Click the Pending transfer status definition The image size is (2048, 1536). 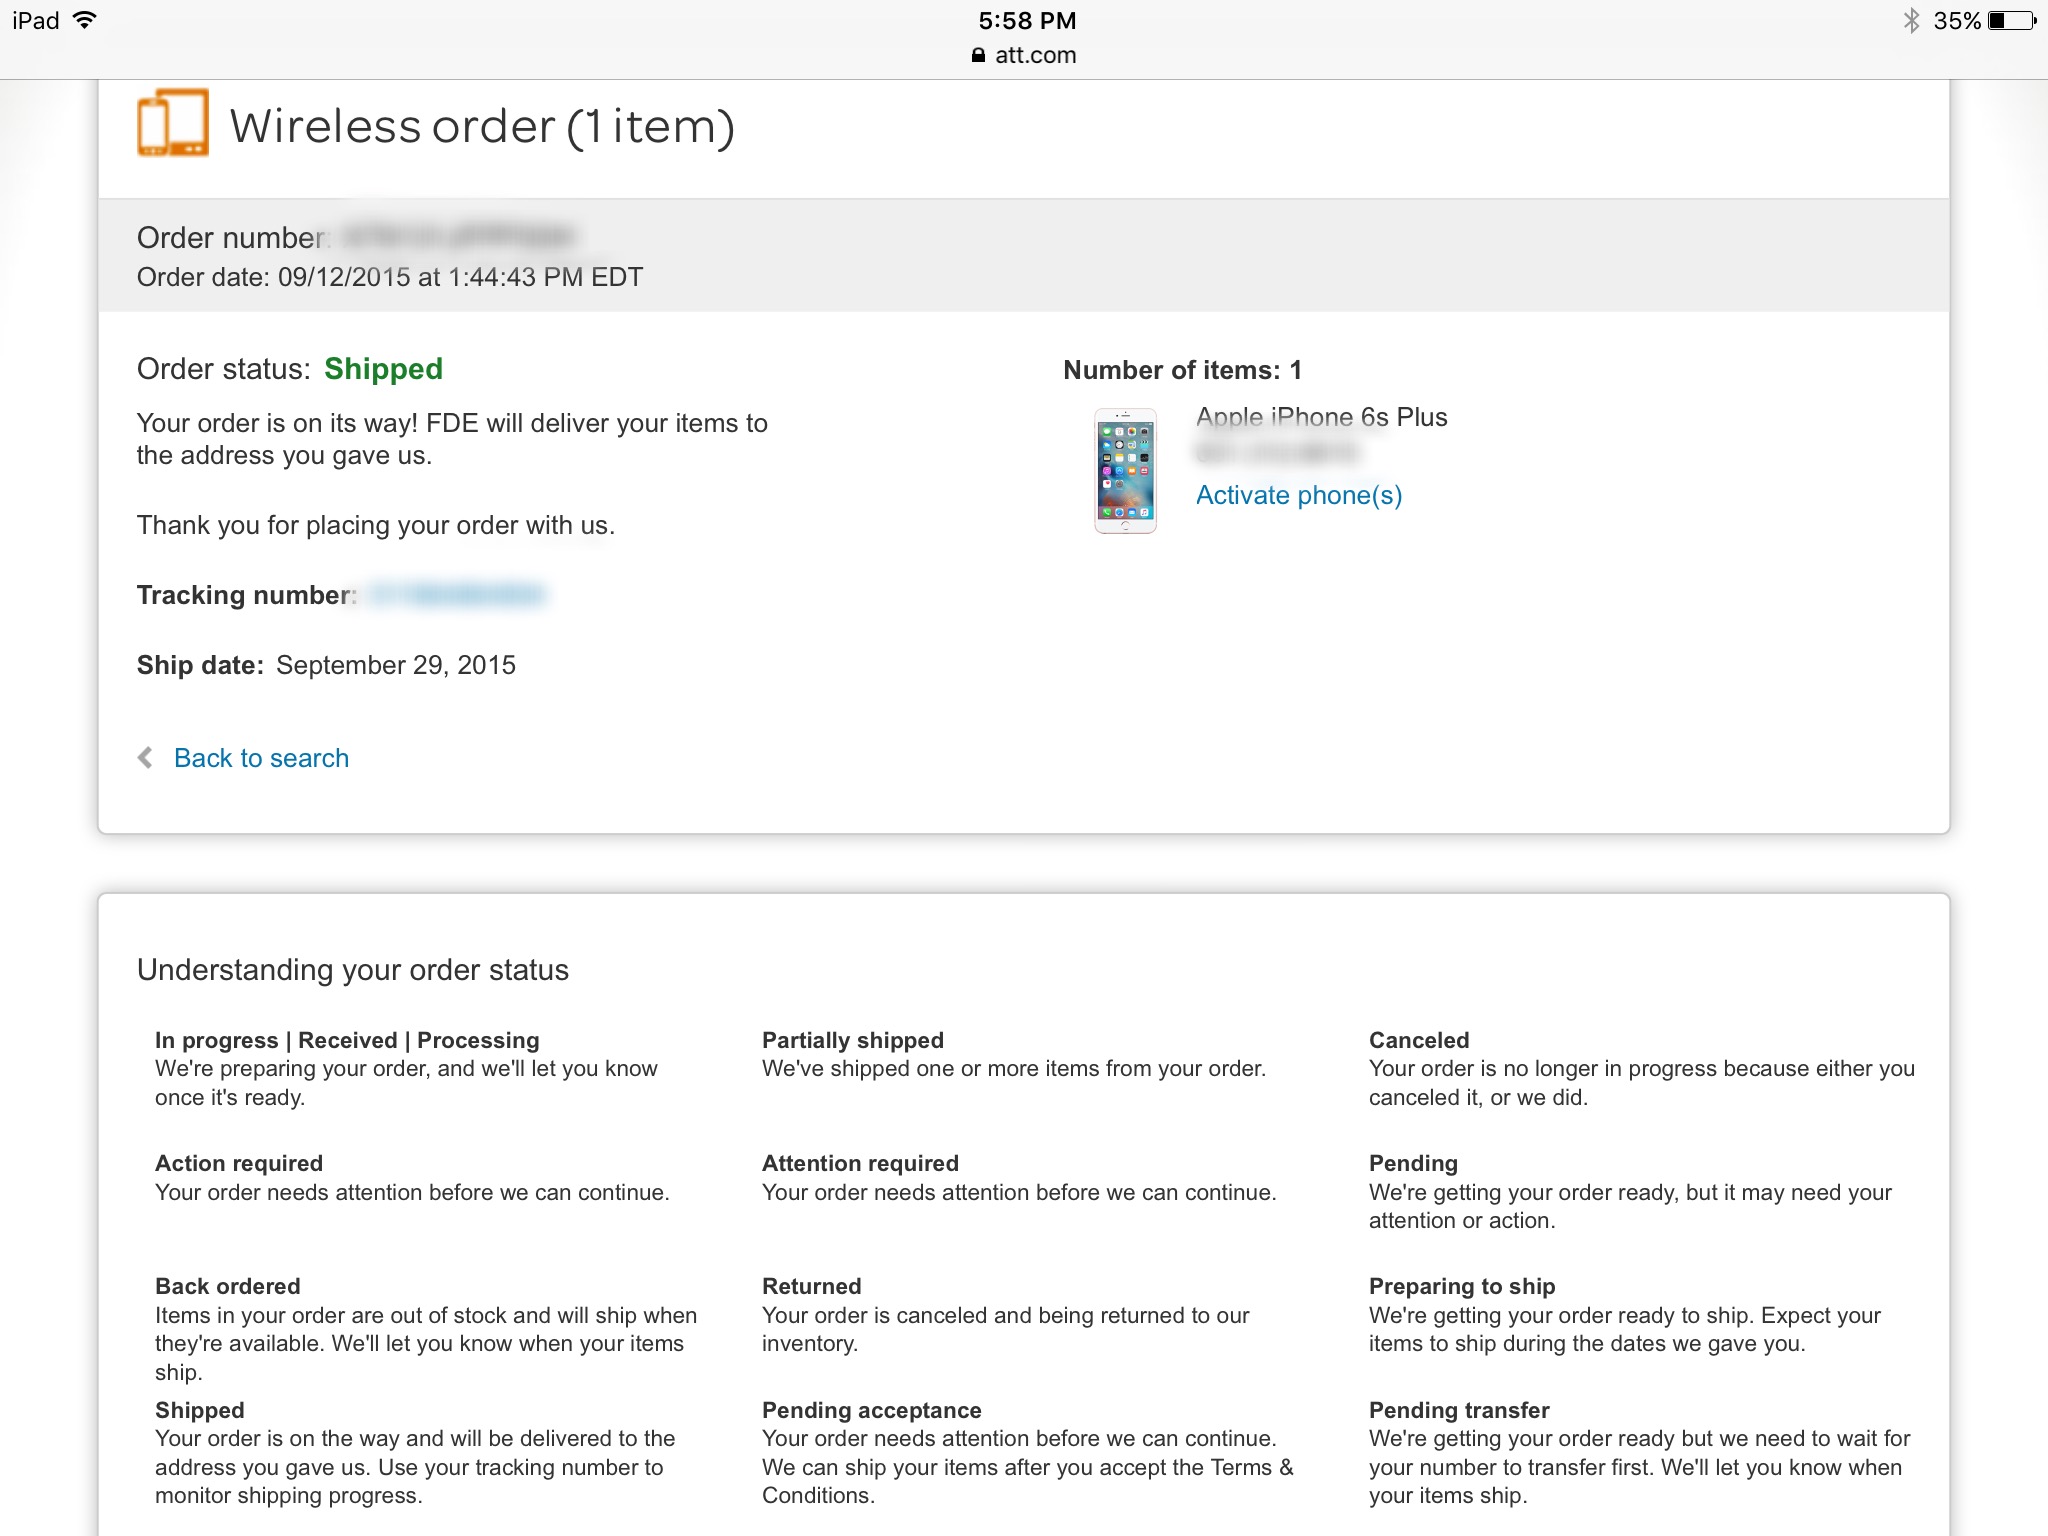click(1639, 1453)
